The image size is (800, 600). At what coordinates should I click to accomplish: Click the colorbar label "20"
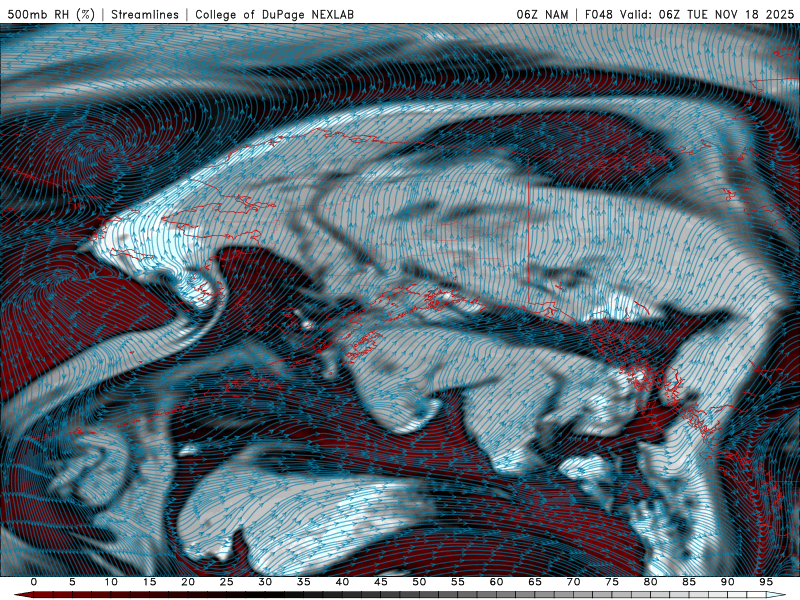coord(188,582)
